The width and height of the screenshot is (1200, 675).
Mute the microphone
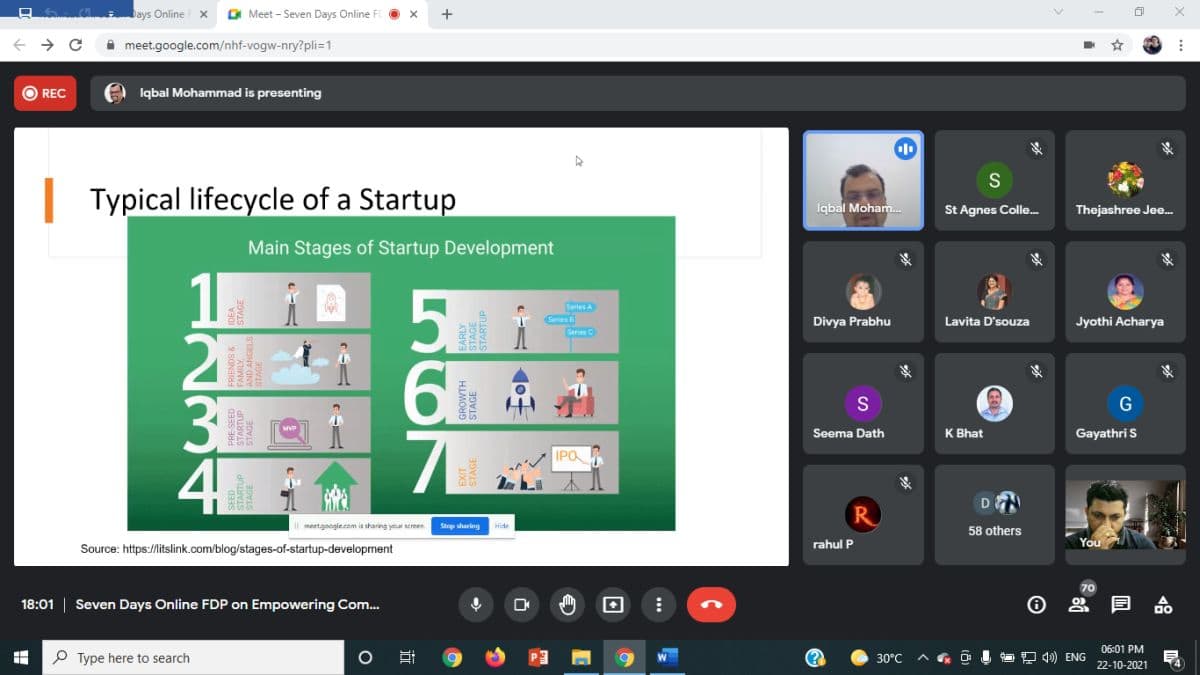click(x=476, y=604)
